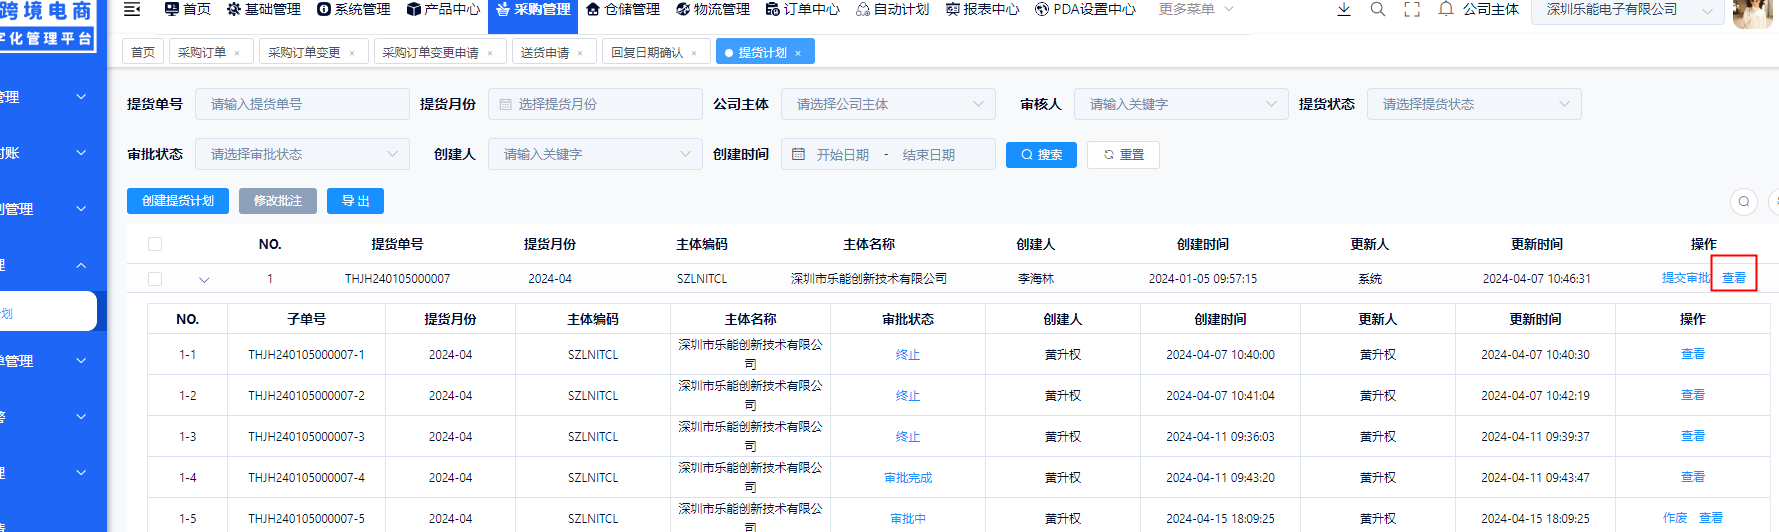The image size is (1779, 532).
Task: Click 作废 for sub-order THJH240105000007-5
Action: 1675,518
